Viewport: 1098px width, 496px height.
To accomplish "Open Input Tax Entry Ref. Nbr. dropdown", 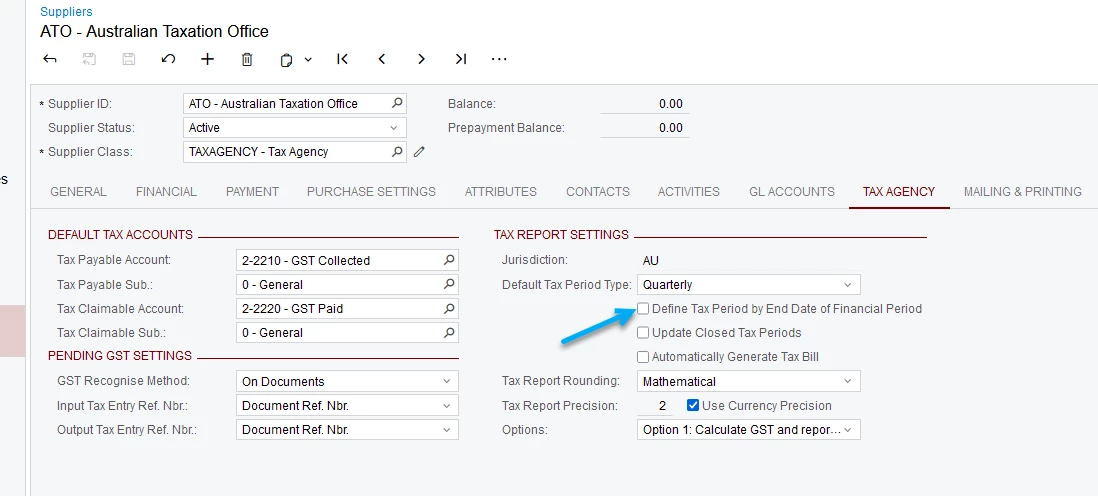I will coord(447,406).
